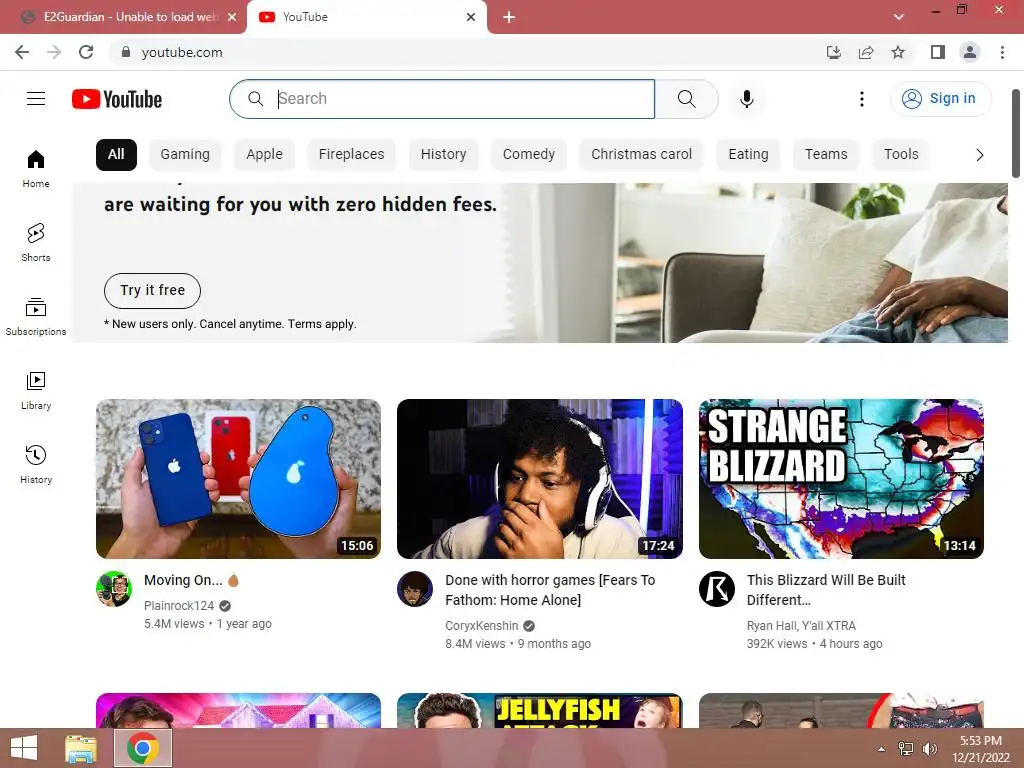Select the Fireplaces filter chip
The width and height of the screenshot is (1024, 768).
[351, 155]
